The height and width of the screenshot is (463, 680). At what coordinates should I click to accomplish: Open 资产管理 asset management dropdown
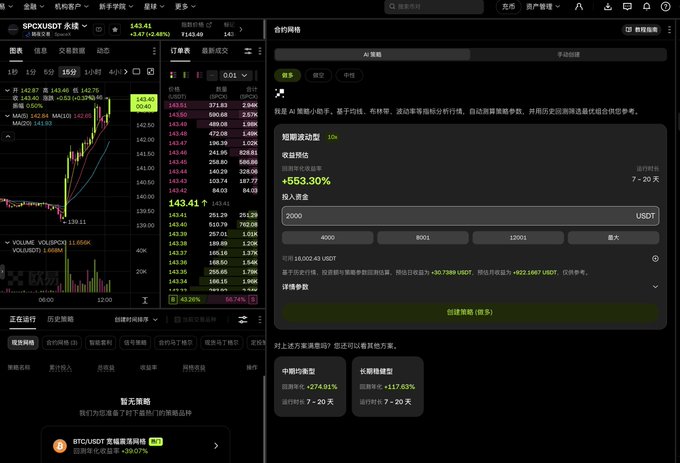543,7
